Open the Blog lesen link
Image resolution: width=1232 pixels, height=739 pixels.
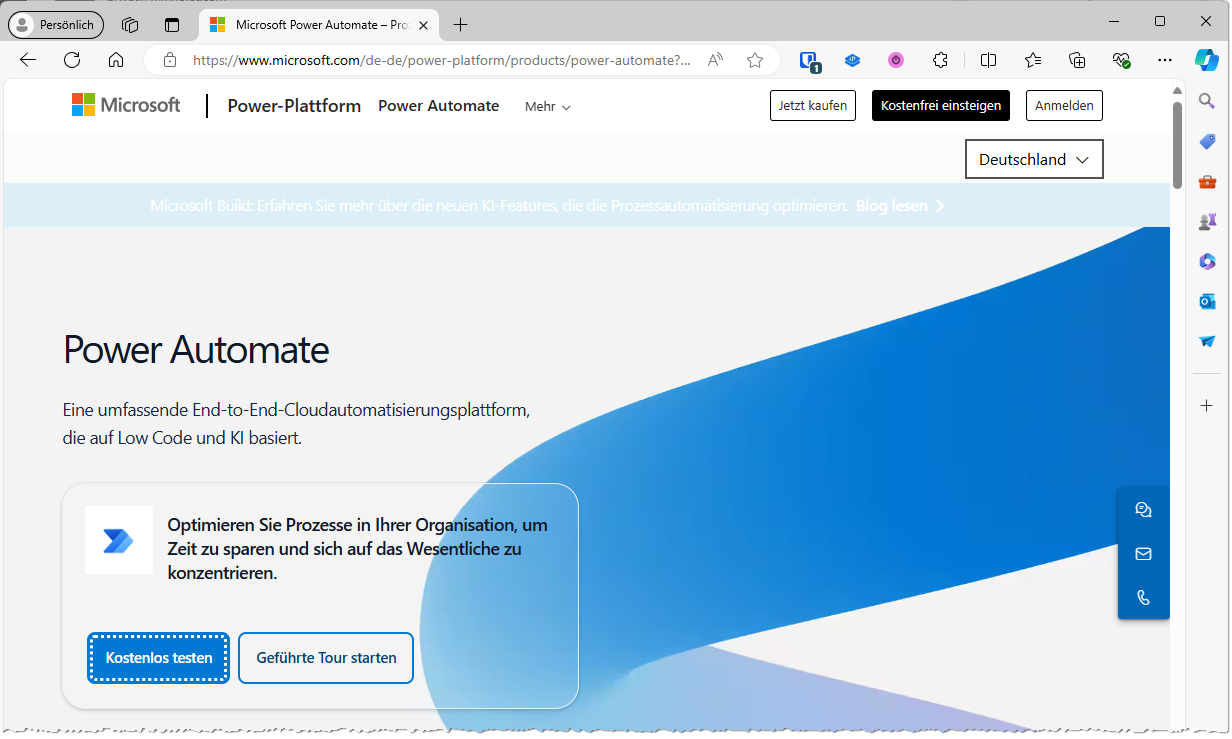(891, 205)
